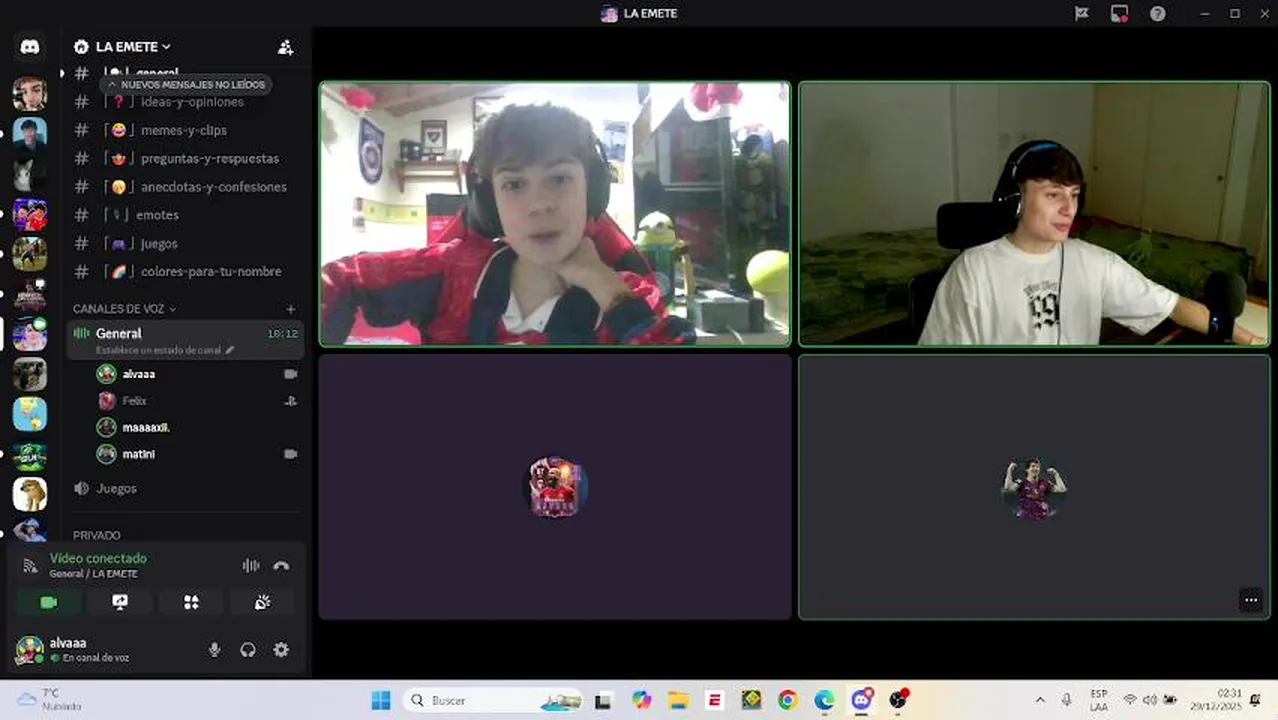
Task: Open the ideas-y-opiniones channel
Action: (186, 102)
